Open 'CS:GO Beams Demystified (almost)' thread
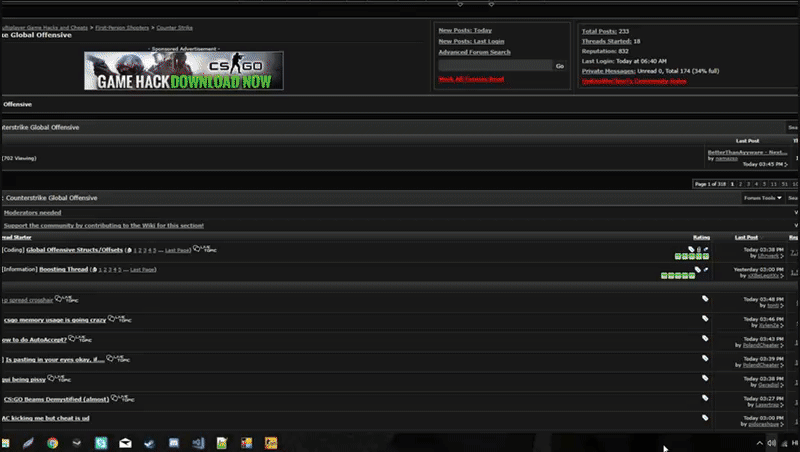800x452 pixels. point(56,399)
